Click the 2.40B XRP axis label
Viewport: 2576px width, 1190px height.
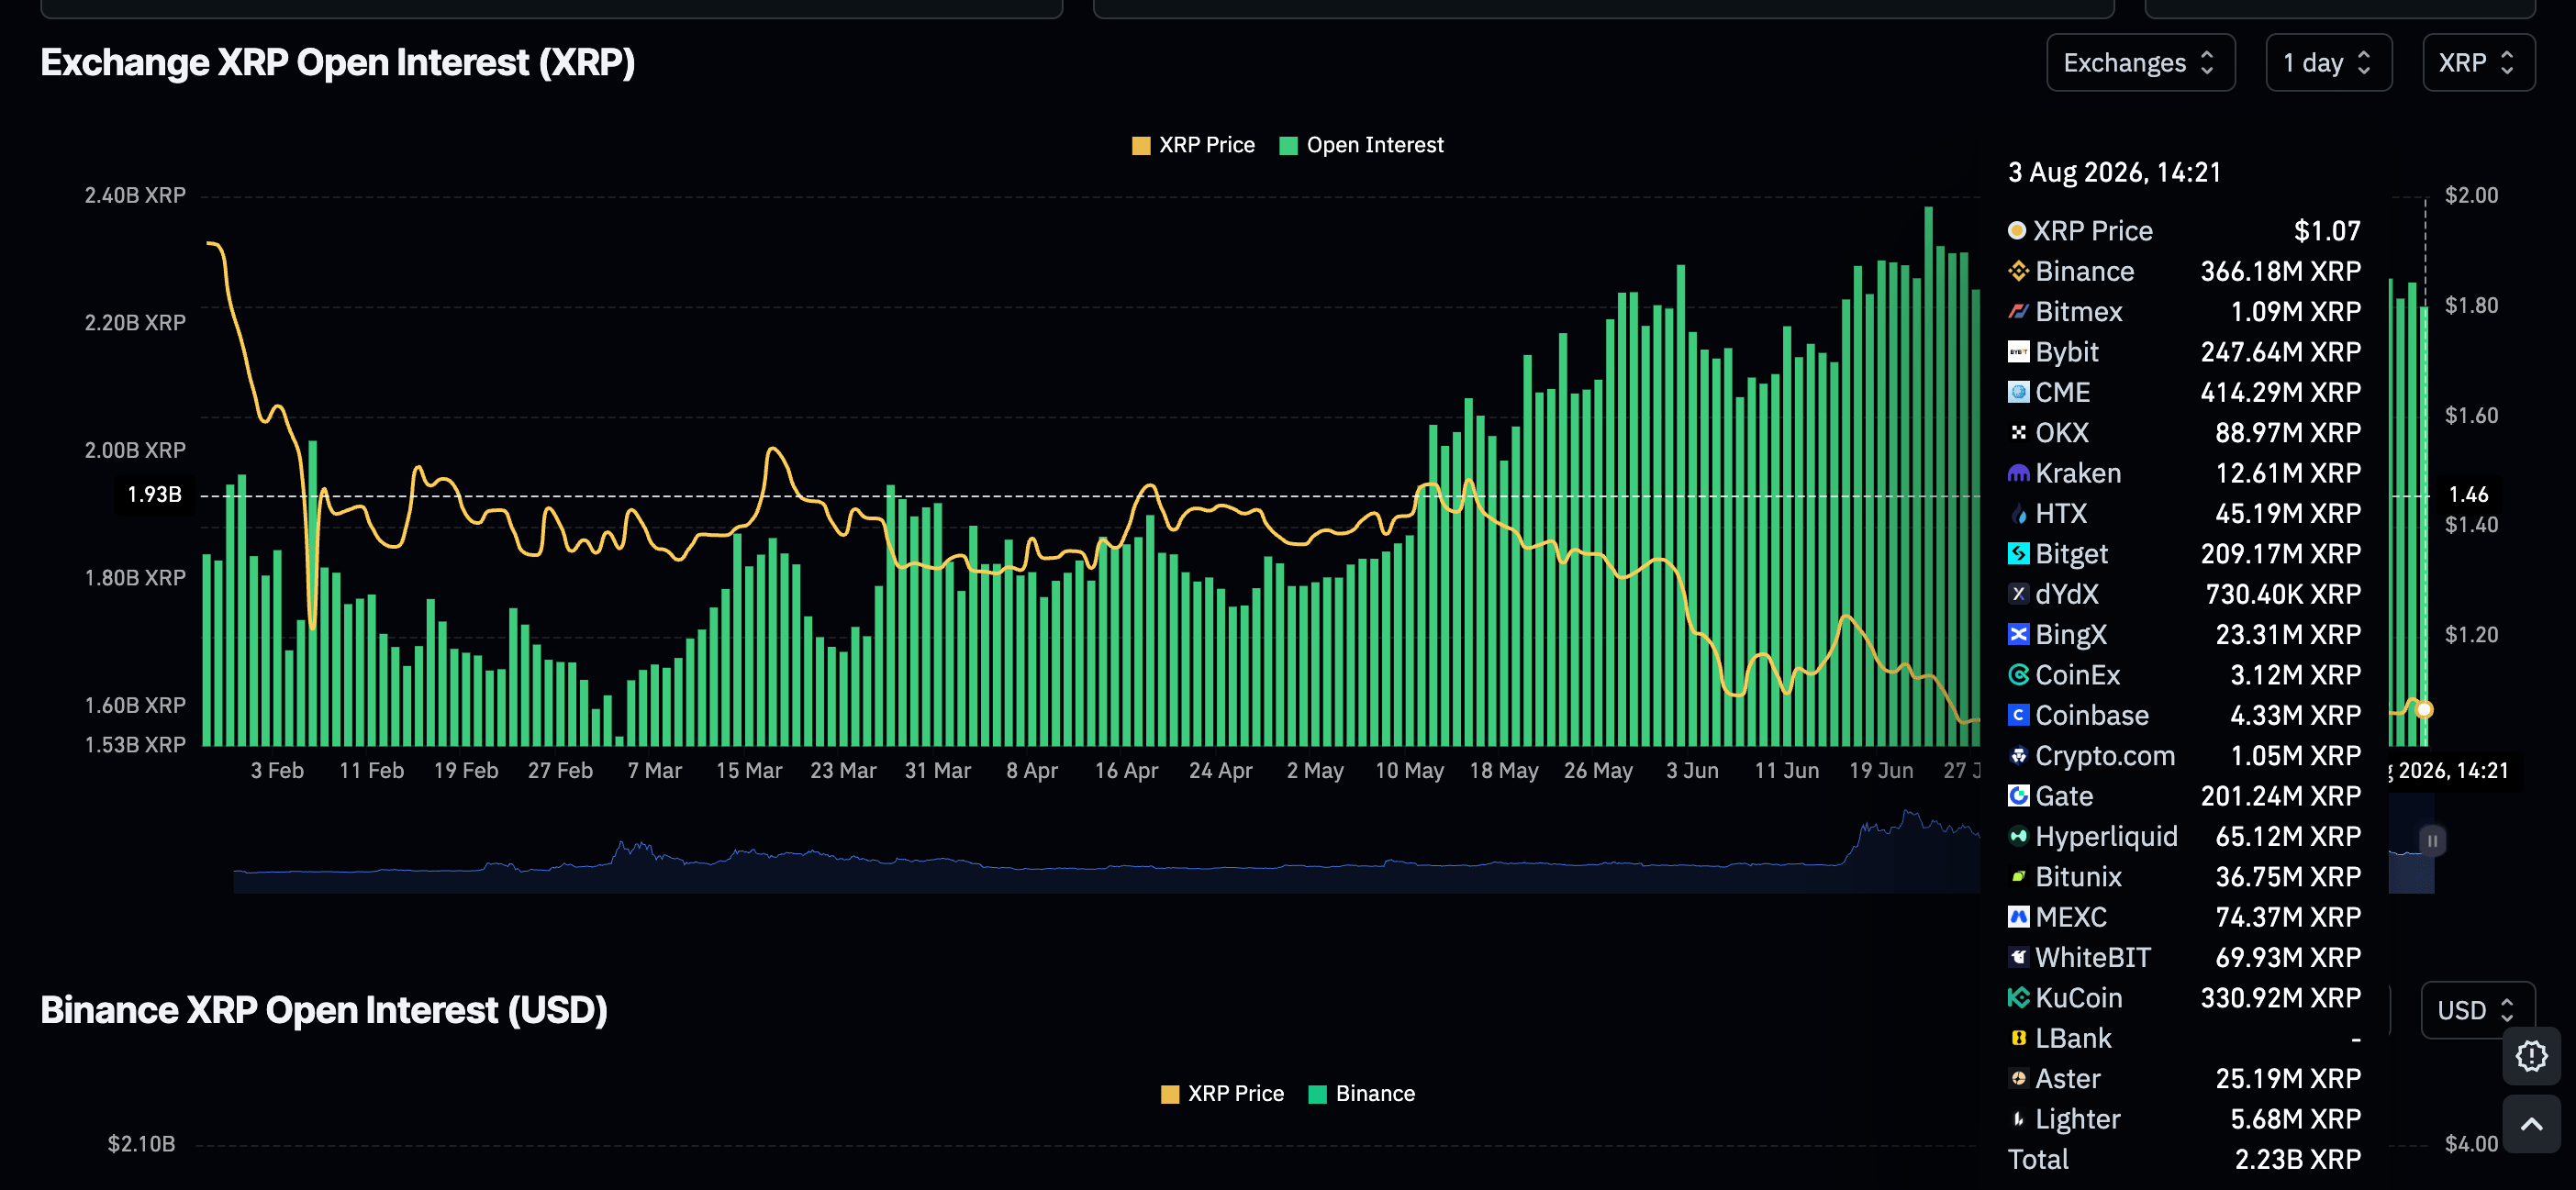[x=135, y=195]
